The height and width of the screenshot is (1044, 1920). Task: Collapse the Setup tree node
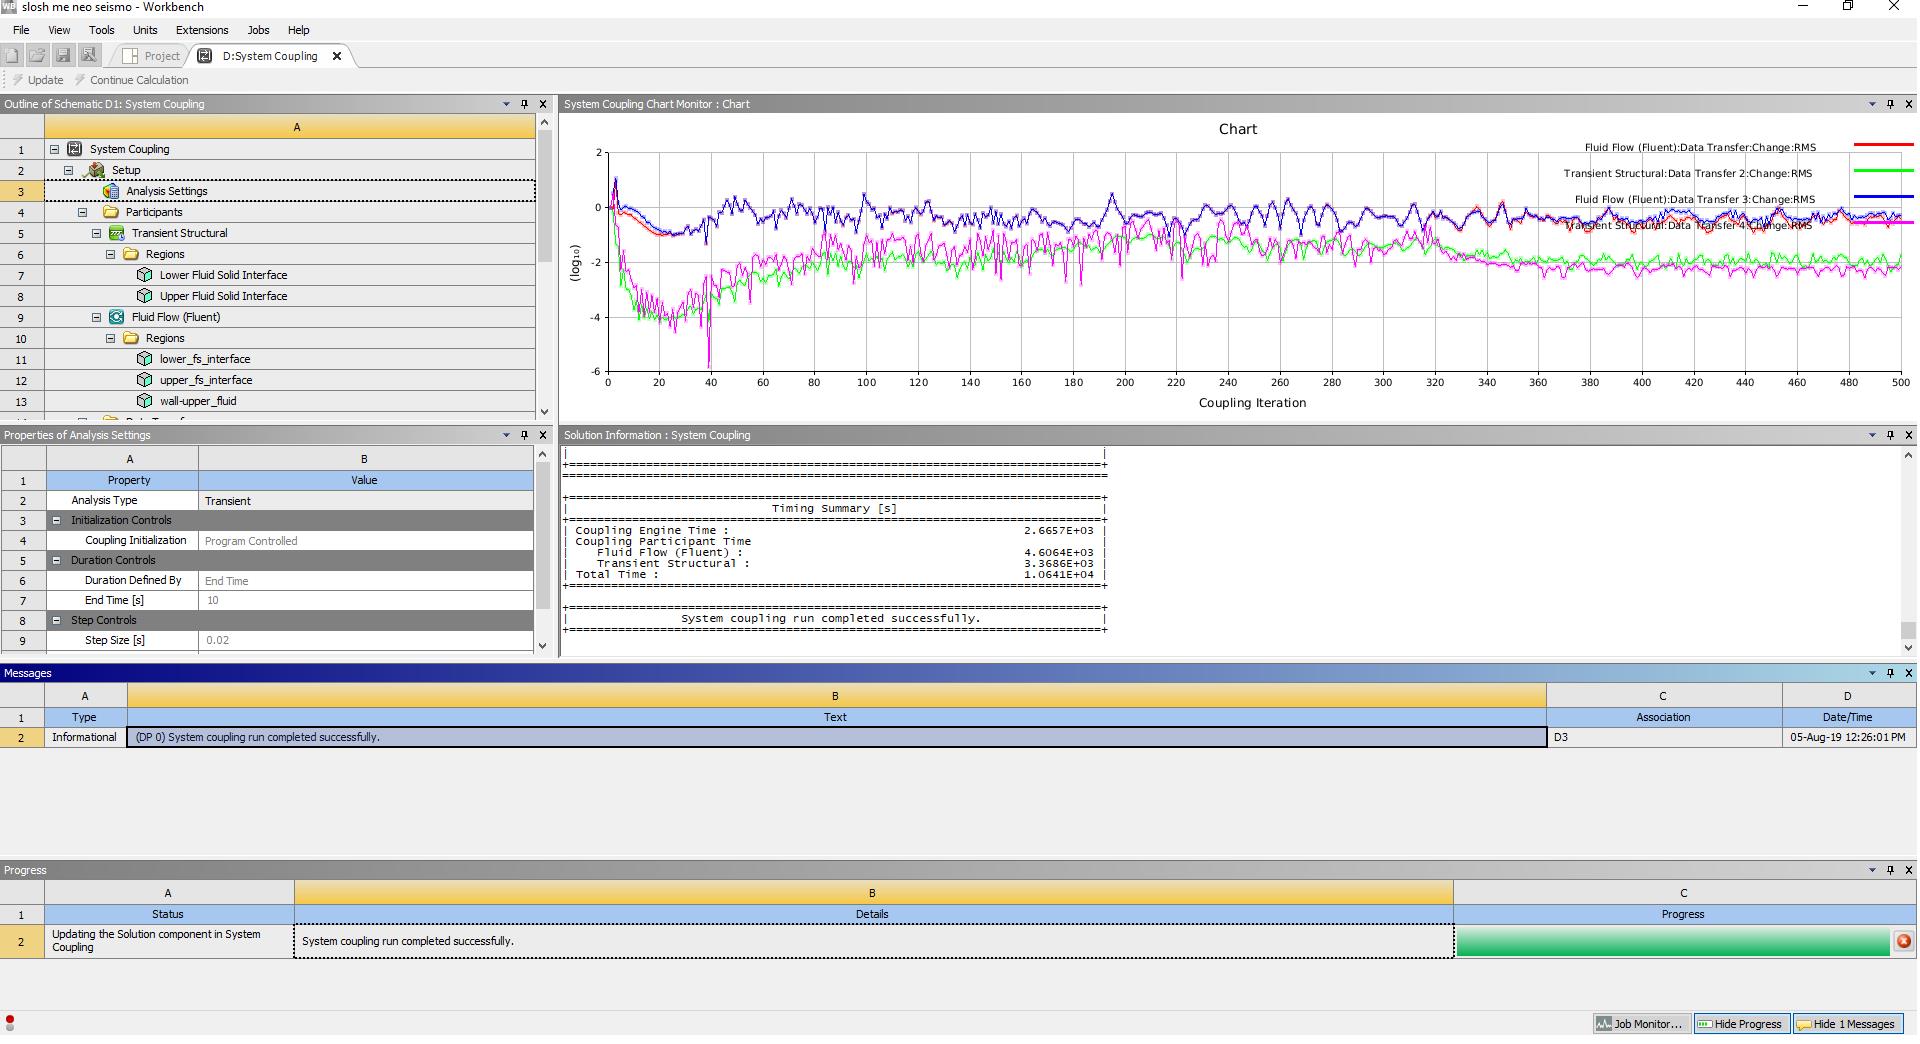tap(69, 170)
